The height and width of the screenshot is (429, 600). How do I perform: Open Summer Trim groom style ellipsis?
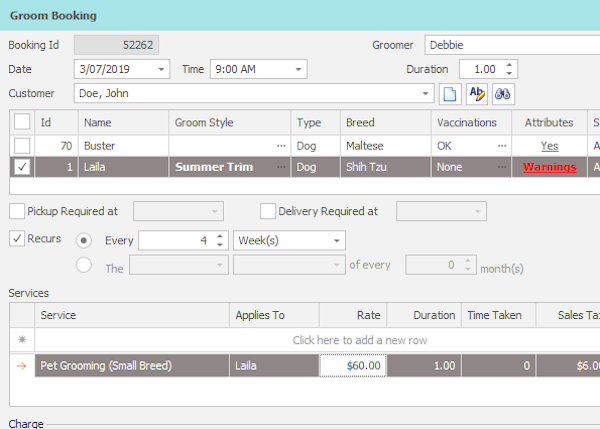281,168
